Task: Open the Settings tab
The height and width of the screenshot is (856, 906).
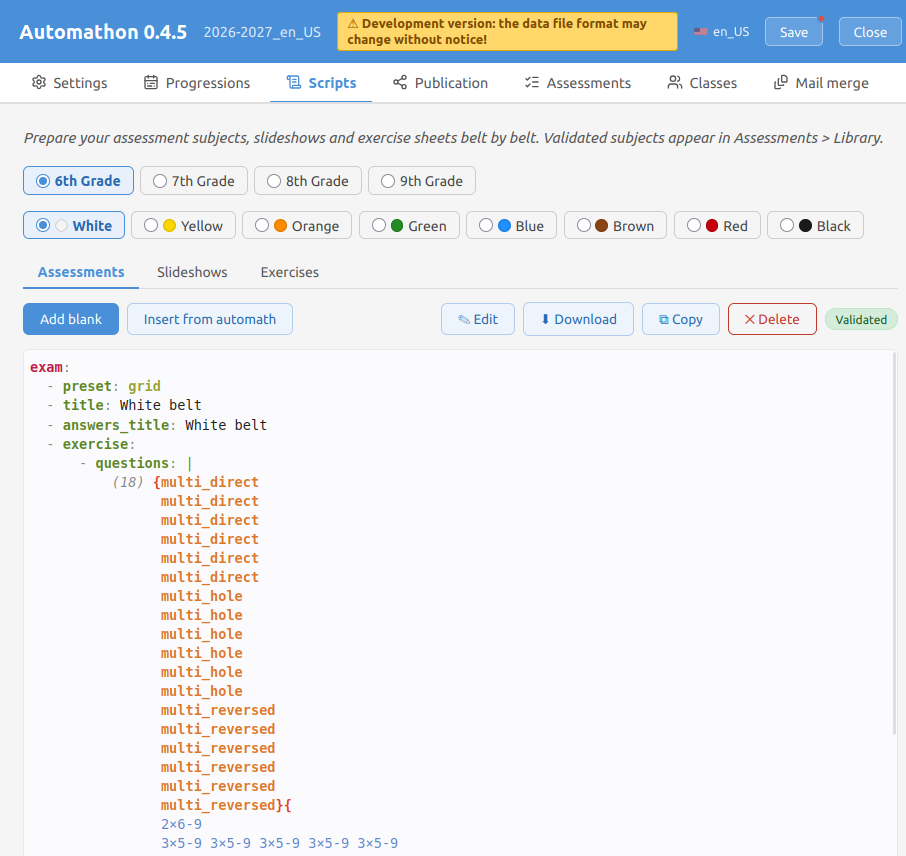Action: click(x=69, y=83)
